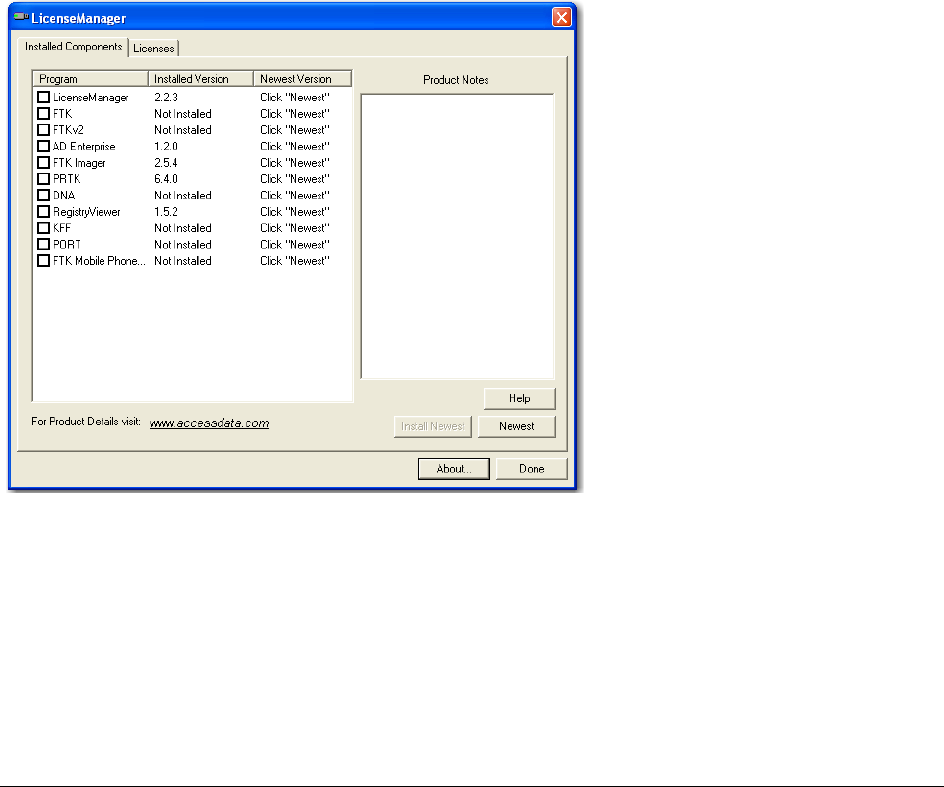This screenshot has width=944, height=787.
Task: Click the LicenseManager title bar icon
Action: tap(21, 17)
